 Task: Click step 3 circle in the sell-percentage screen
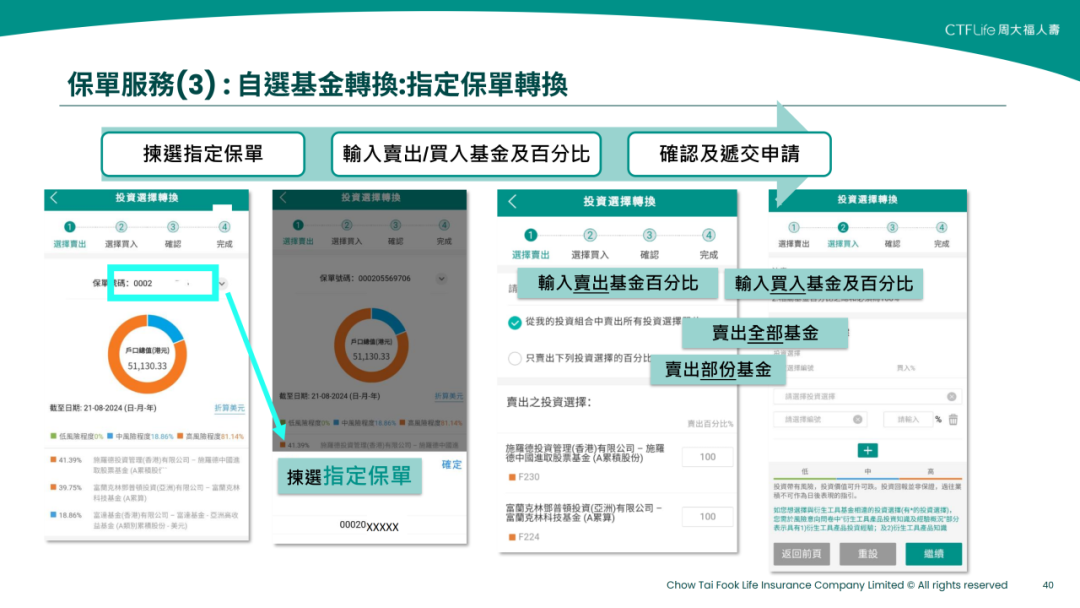(x=649, y=235)
